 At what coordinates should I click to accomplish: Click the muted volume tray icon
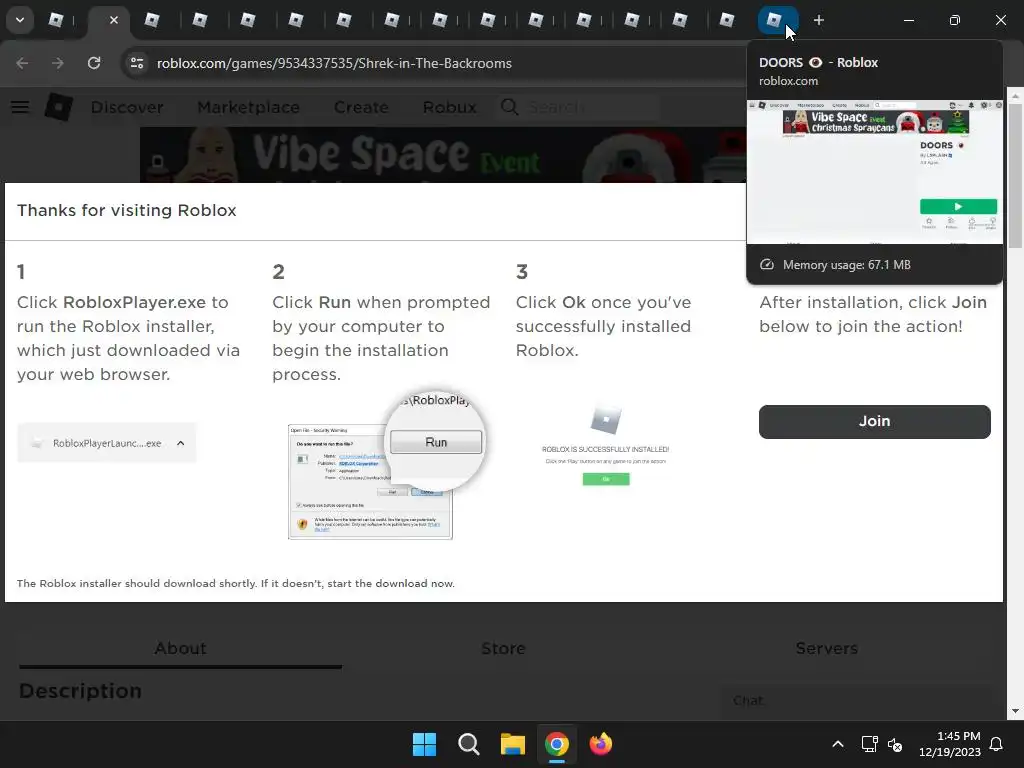tap(895, 744)
